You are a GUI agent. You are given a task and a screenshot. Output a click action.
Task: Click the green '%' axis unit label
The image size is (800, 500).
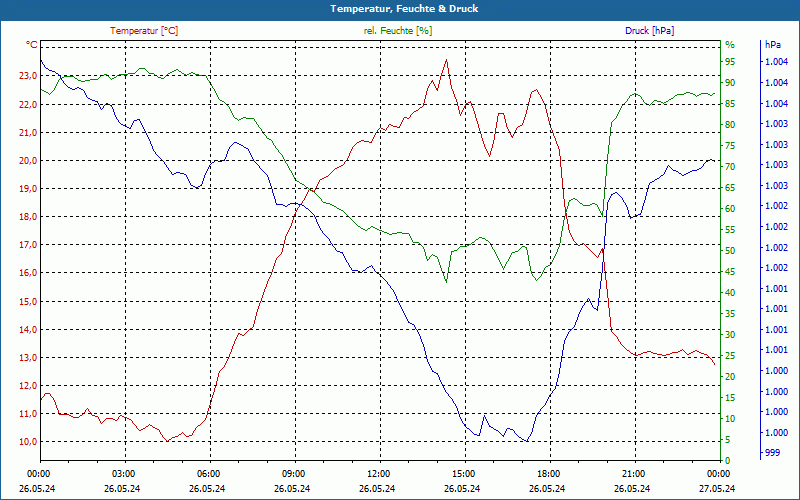(730, 45)
